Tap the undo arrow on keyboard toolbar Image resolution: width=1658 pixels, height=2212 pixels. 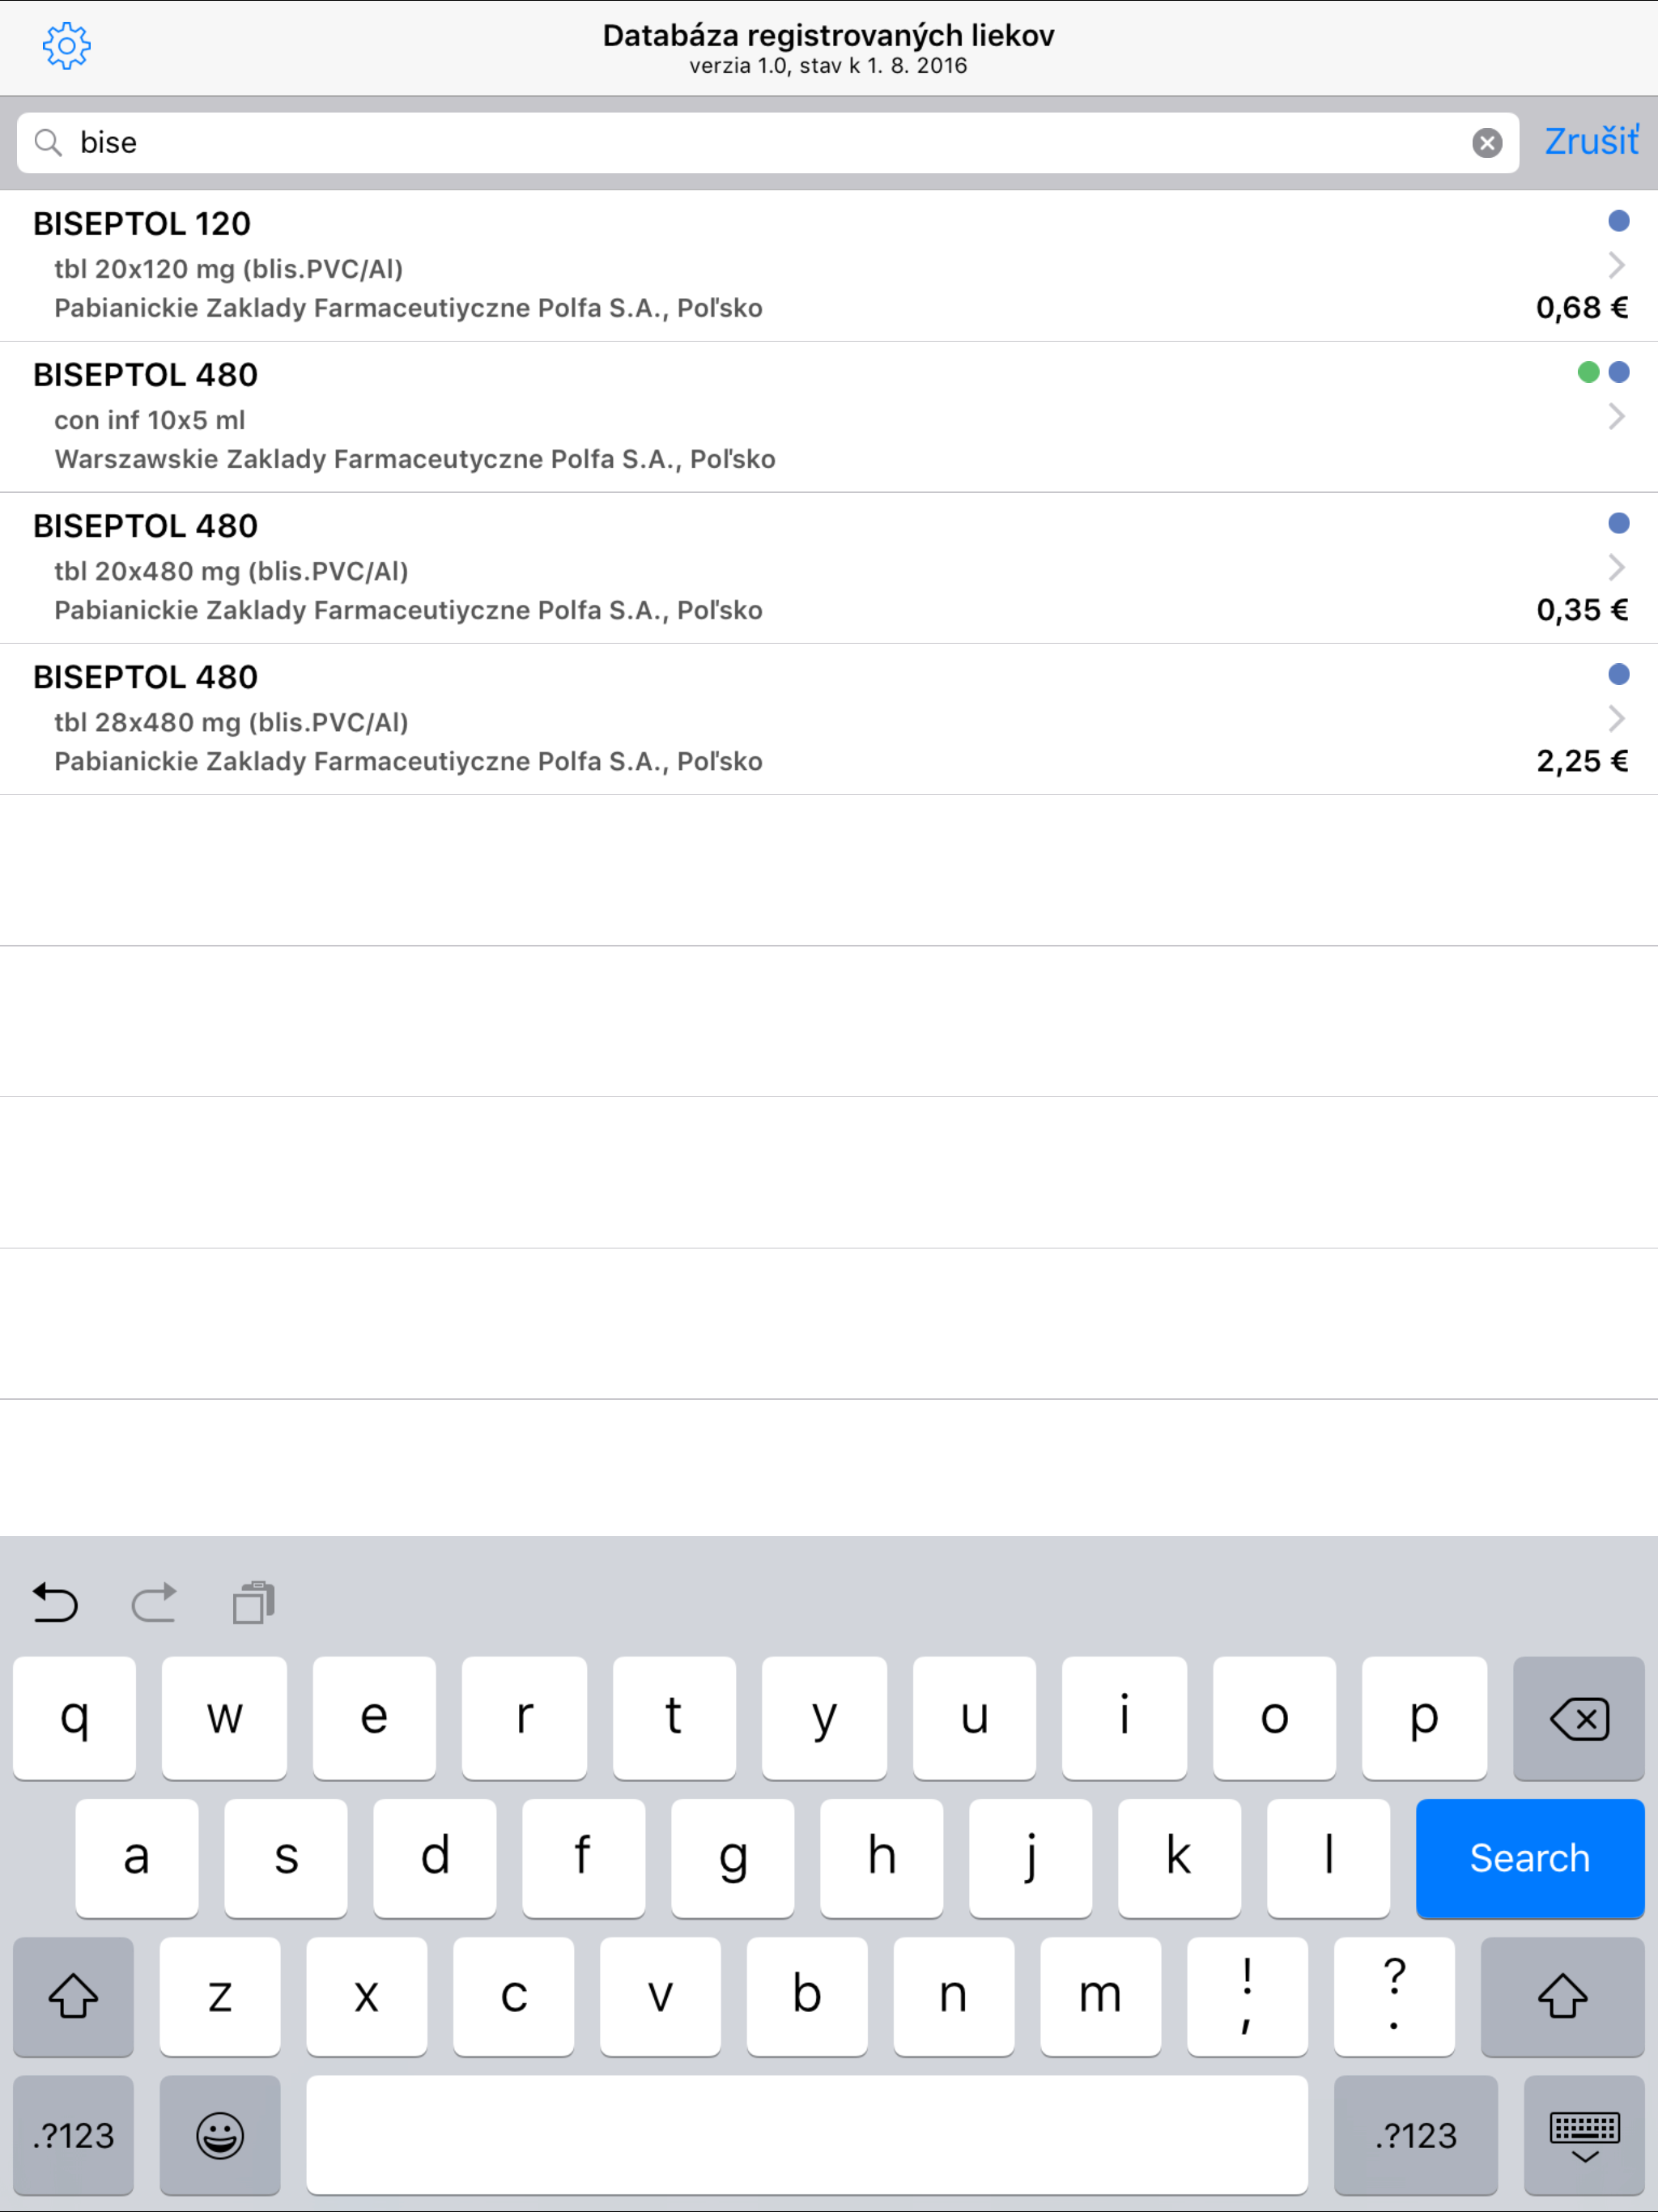click(55, 1603)
